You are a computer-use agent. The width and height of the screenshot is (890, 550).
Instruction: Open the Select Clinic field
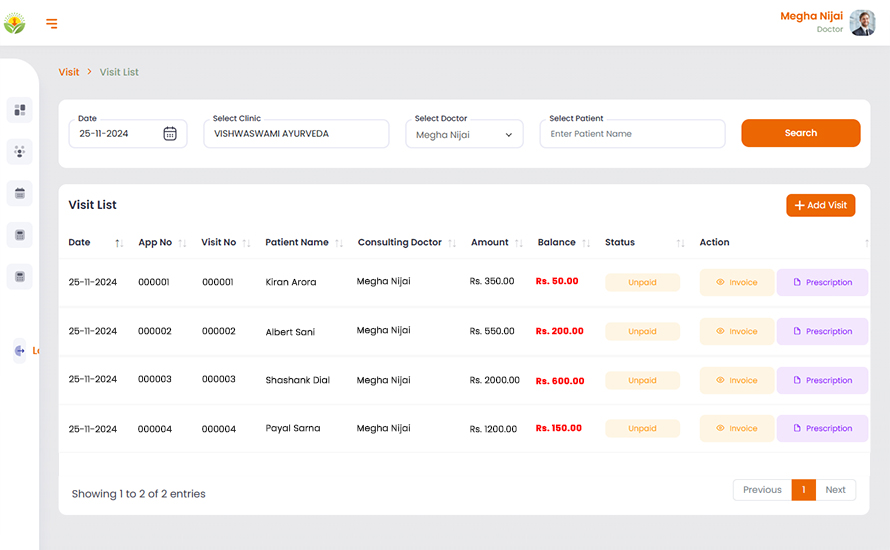(x=296, y=134)
